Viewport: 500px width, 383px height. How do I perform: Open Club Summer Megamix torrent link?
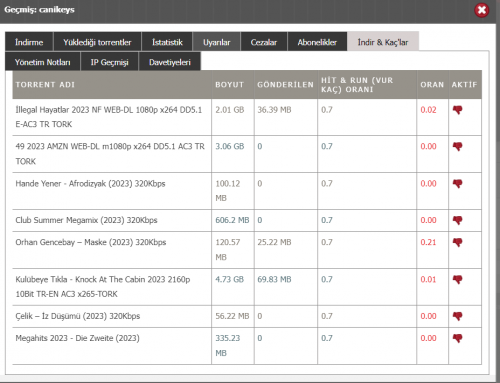tap(86, 220)
